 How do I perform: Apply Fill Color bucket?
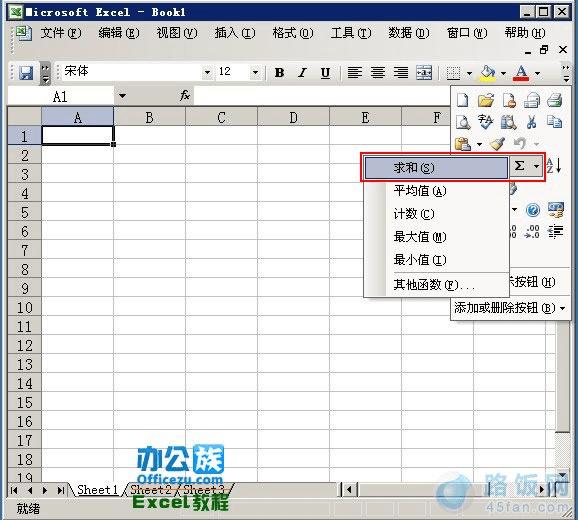488,73
